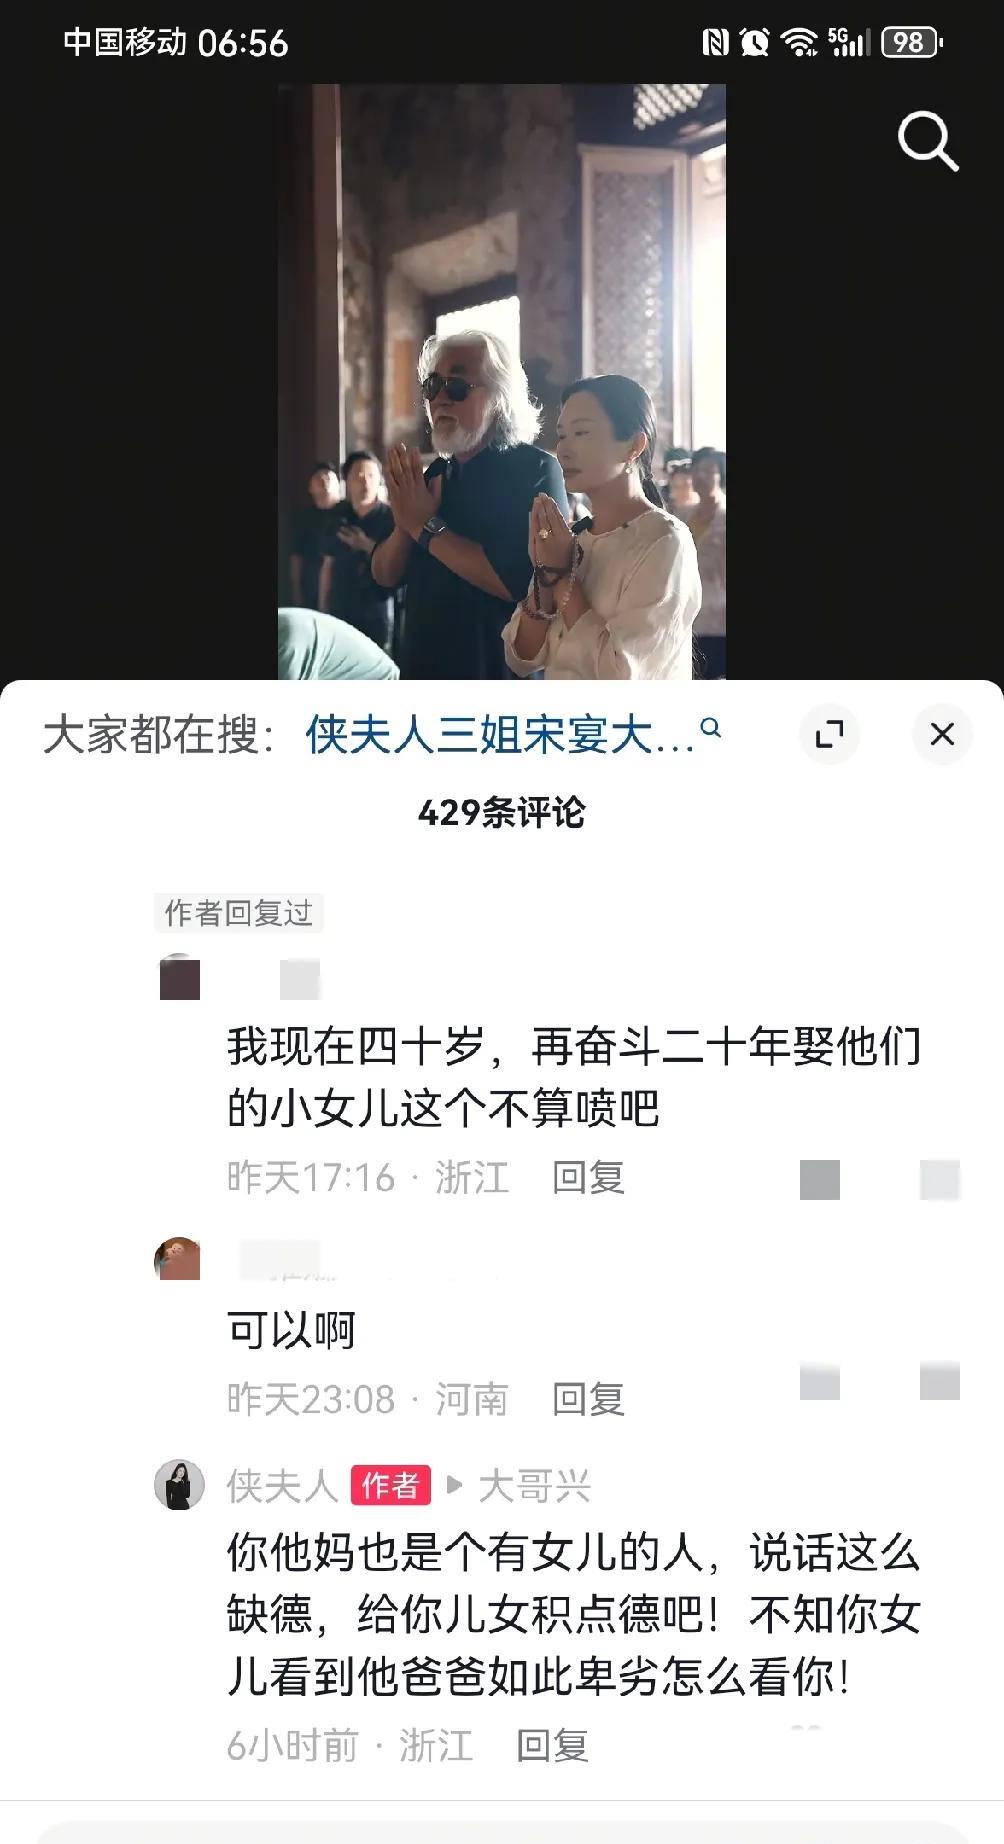Tap the small search icon beside the trending query
Viewport: 1004px width, 1844px height.
pos(711,728)
